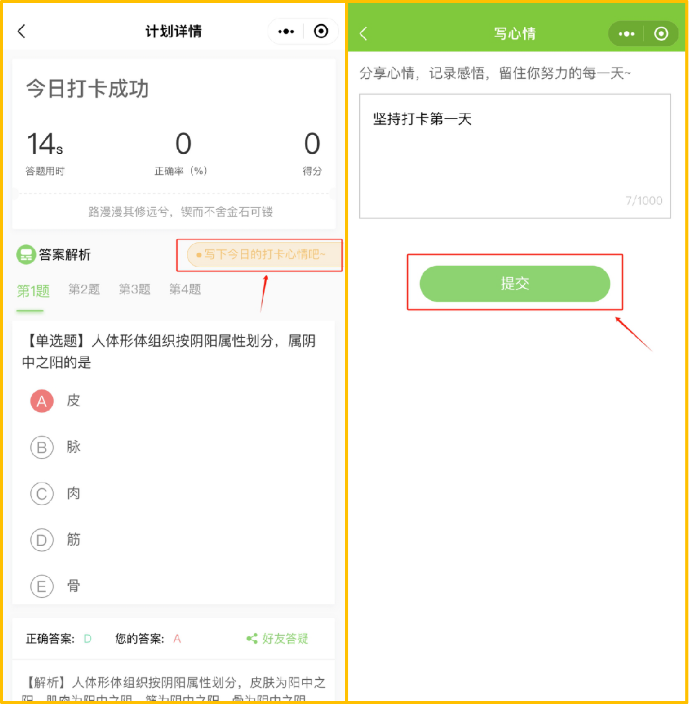Tap the circle close icon on 写心情 header
This screenshot has width=689, height=704.
[x=661, y=34]
